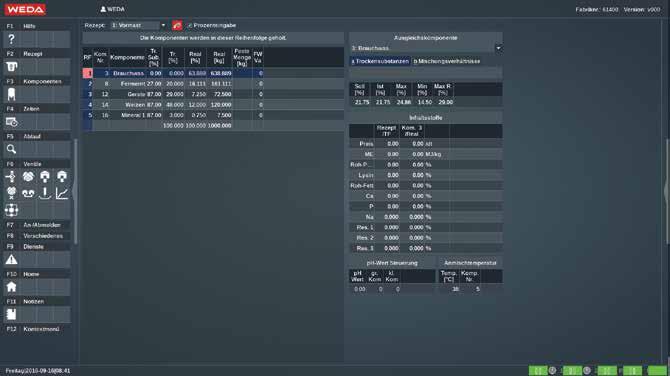Click the red recalculate icon beside Rezept dropdown
This screenshot has width=670, height=376.
tap(177, 26)
